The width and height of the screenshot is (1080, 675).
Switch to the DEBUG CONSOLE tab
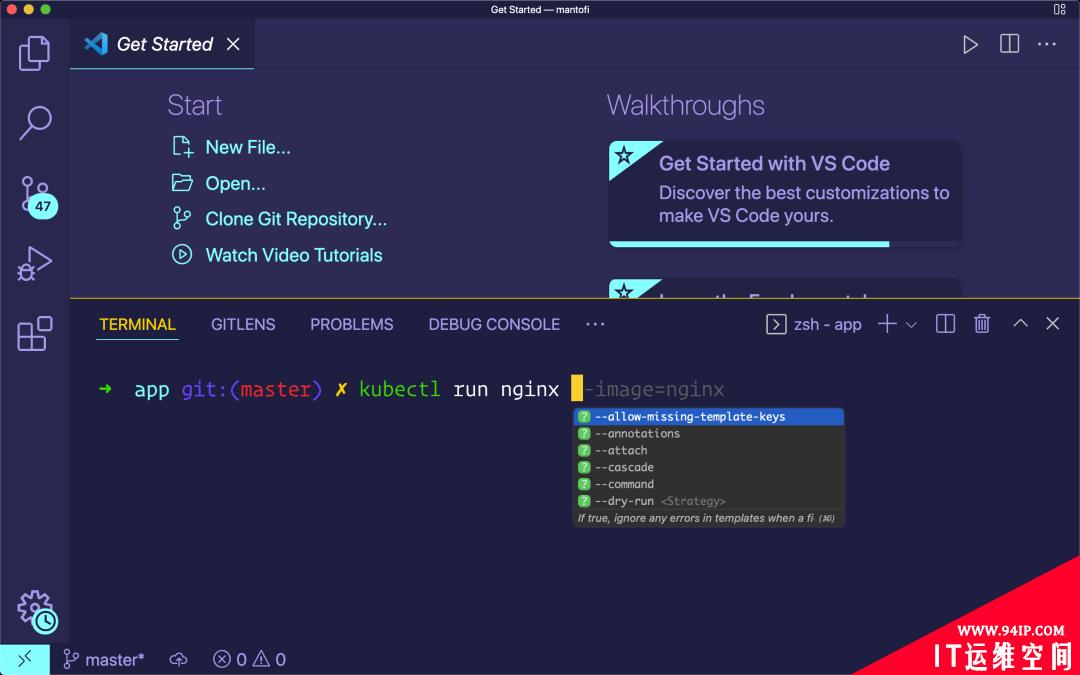click(494, 324)
